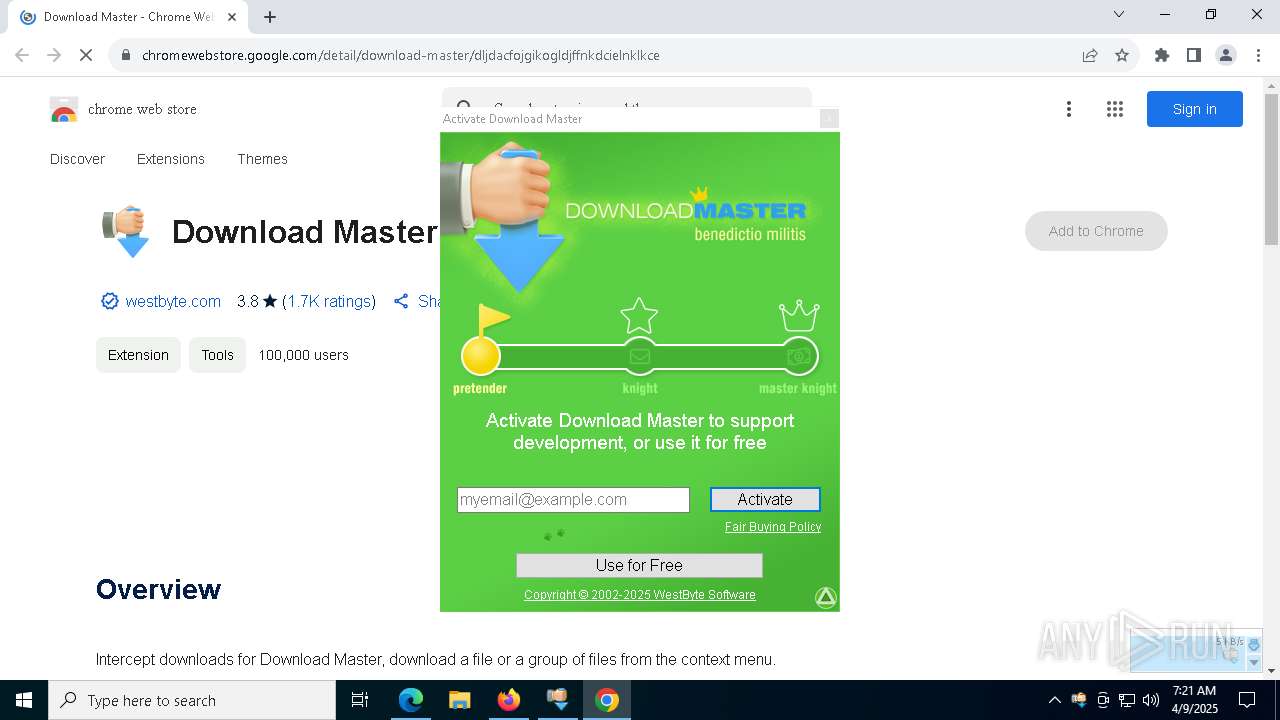
Task: Click the Download Master extension icon on page
Action: pyautogui.click(x=127, y=232)
